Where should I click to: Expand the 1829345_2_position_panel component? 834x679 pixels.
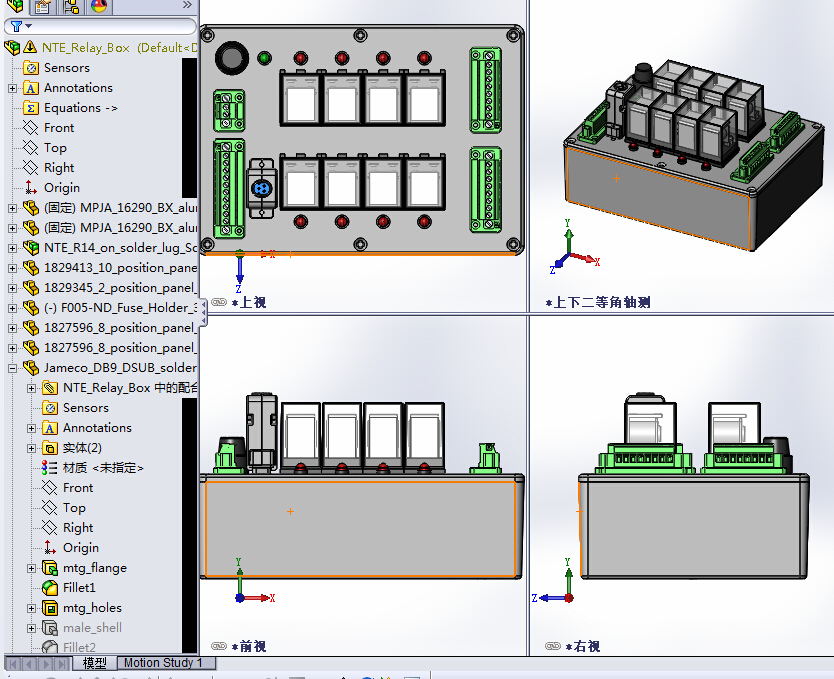coord(12,288)
